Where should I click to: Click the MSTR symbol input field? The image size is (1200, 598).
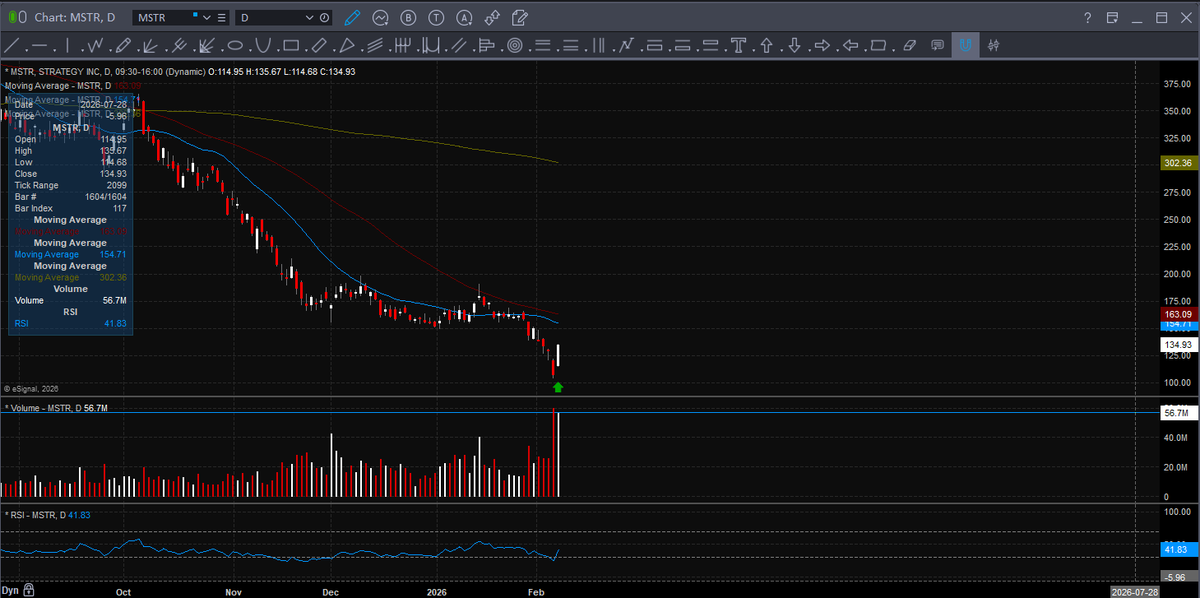163,18
